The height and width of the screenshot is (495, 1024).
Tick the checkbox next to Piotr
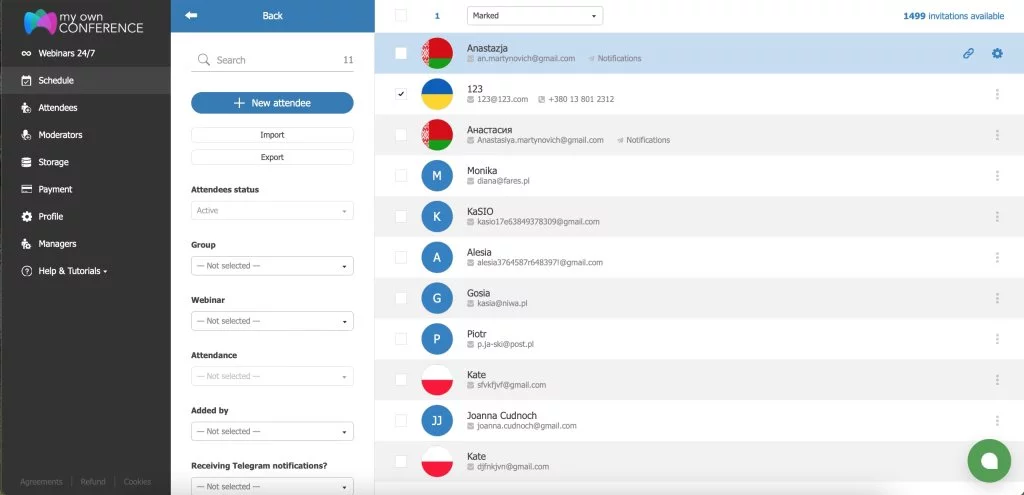pos(401,339)
